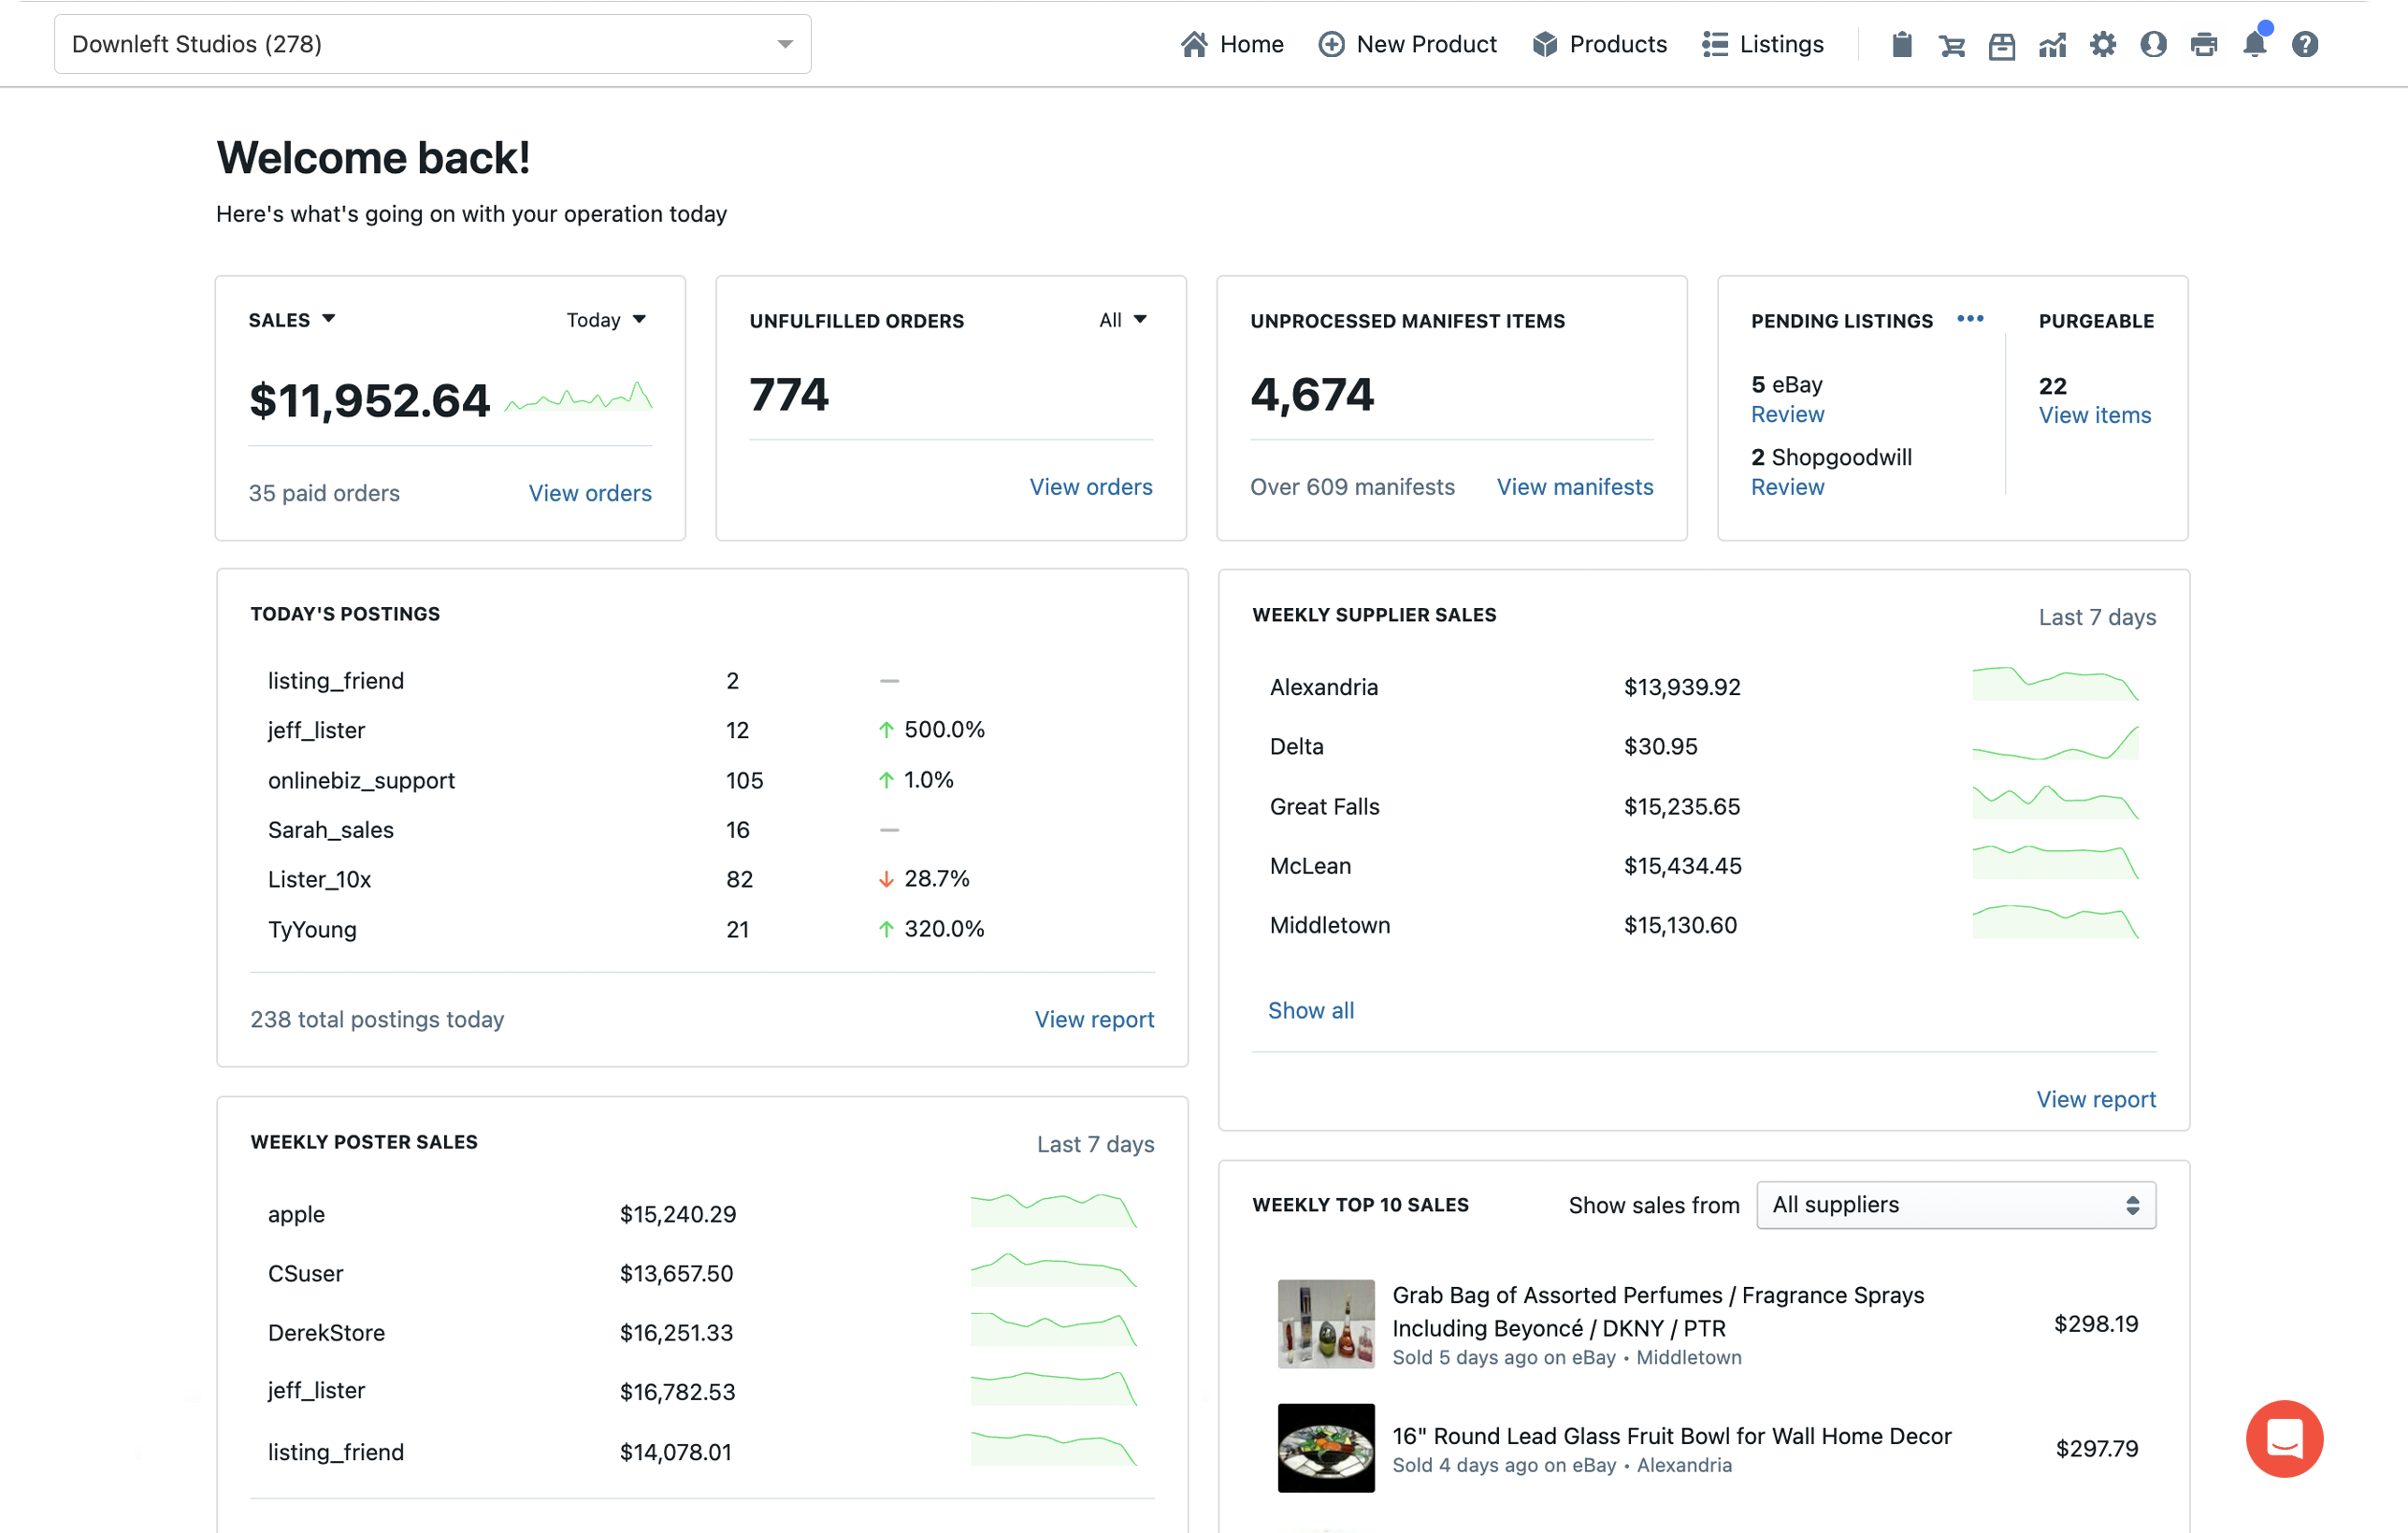Open Products in the navigation bar
2408x1533 pixels.
pyautogui.click(x=1599, y=44)
